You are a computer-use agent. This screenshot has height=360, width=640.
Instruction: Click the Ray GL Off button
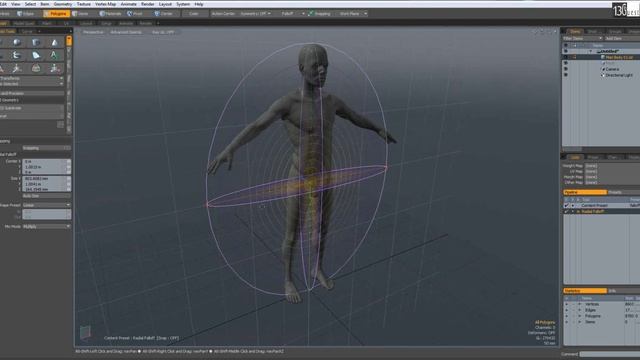click(163, 32)
